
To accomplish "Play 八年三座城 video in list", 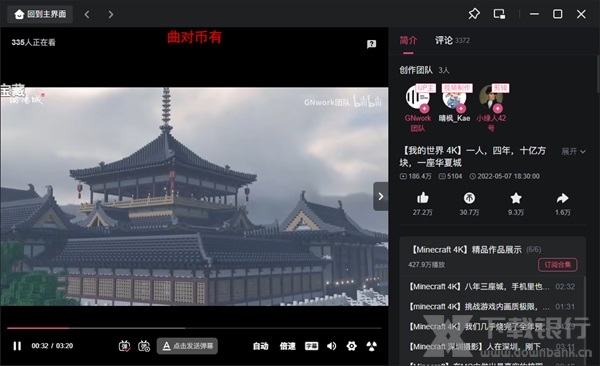I will point(492,286).
